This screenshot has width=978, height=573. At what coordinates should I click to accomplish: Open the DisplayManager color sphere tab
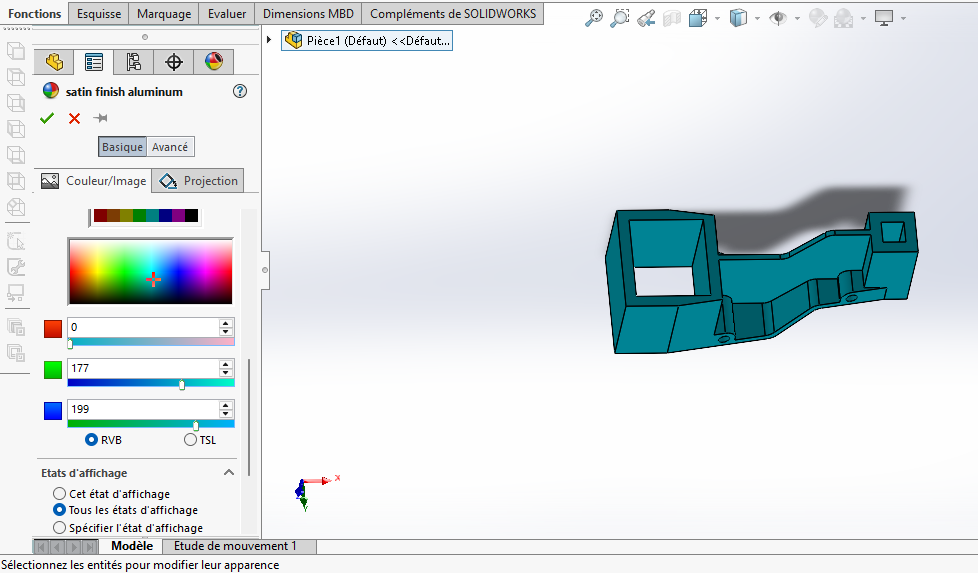[x=214, y=62]
